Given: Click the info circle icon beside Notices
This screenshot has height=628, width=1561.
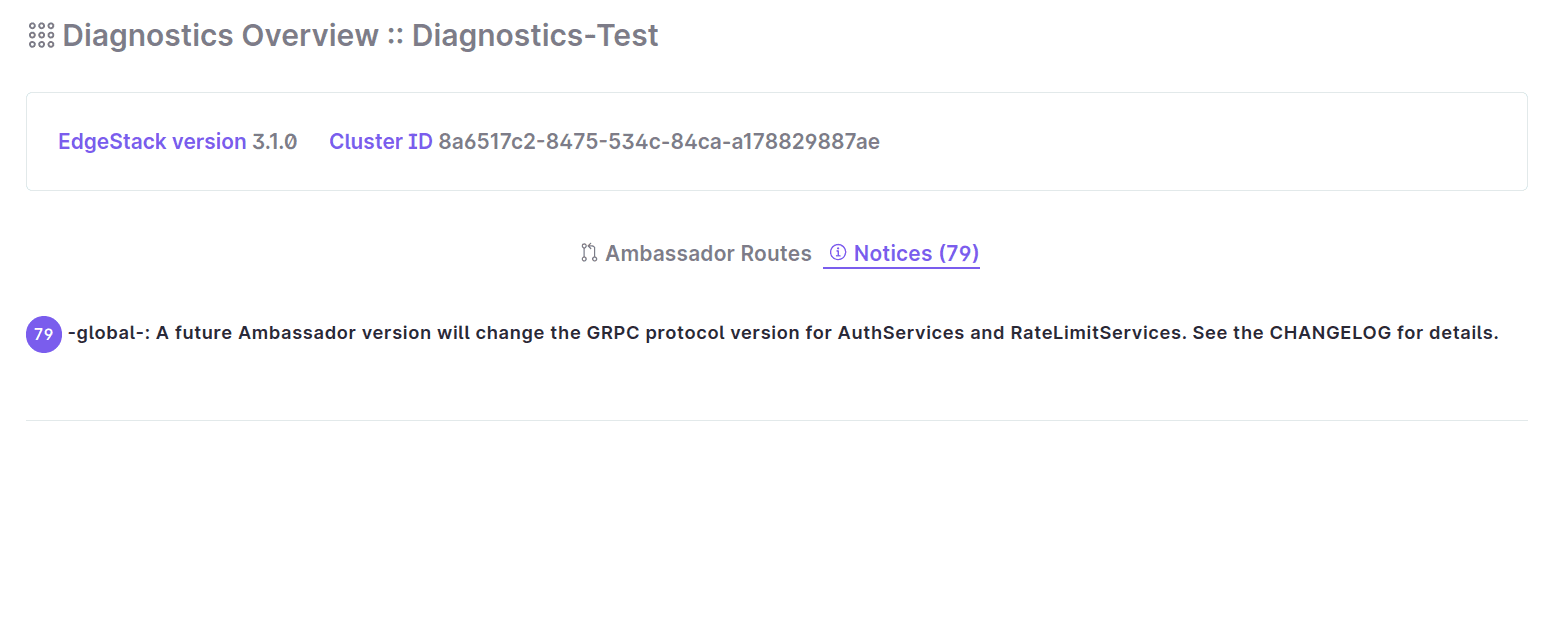Looking at the screenshot, I should (838, 253).
